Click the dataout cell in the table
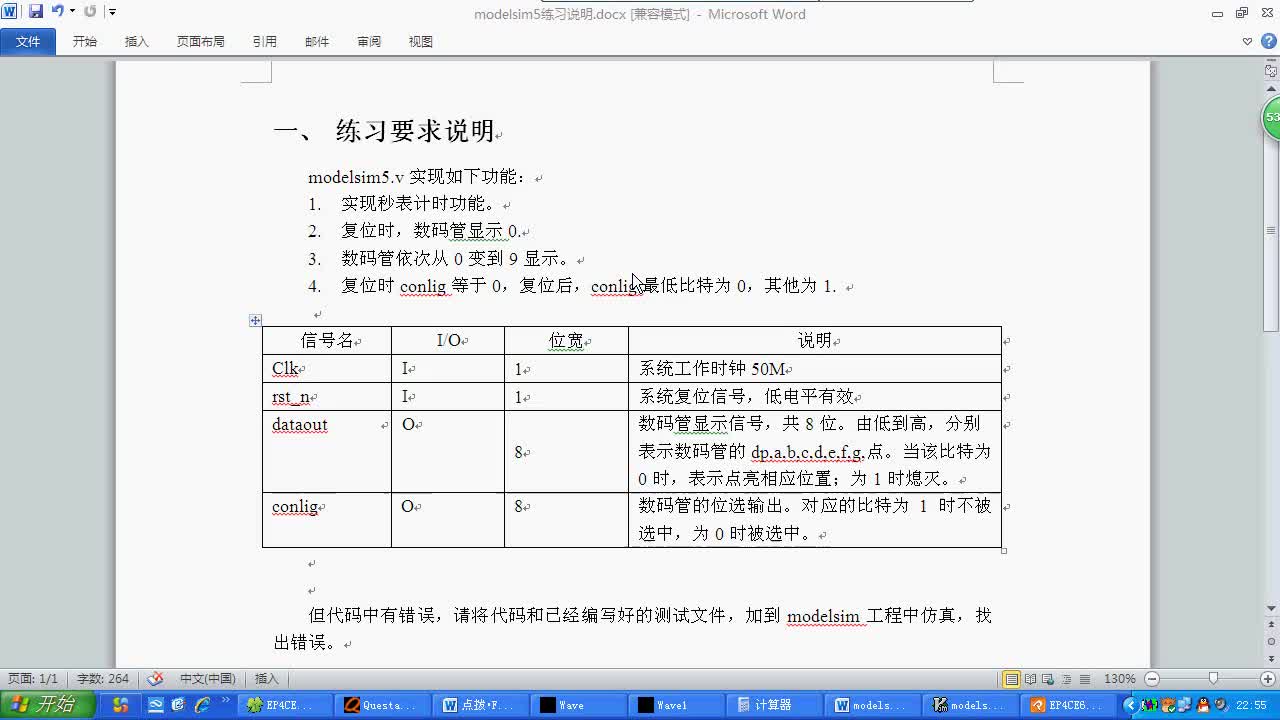This screenshot has height=720, width=1280. (326, 451)
